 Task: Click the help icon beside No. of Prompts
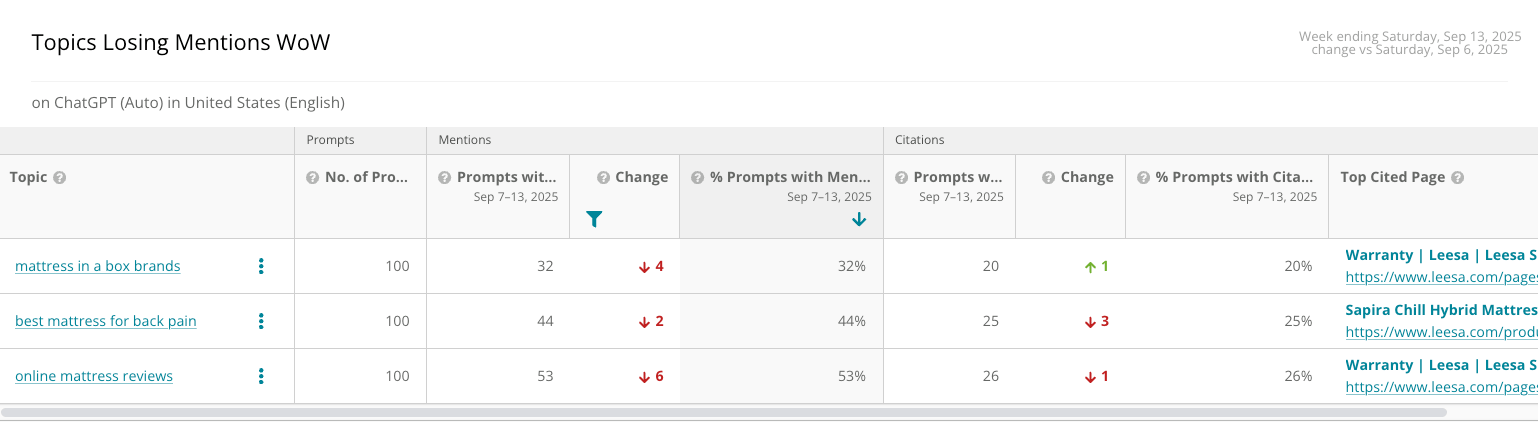click(313, 178)
